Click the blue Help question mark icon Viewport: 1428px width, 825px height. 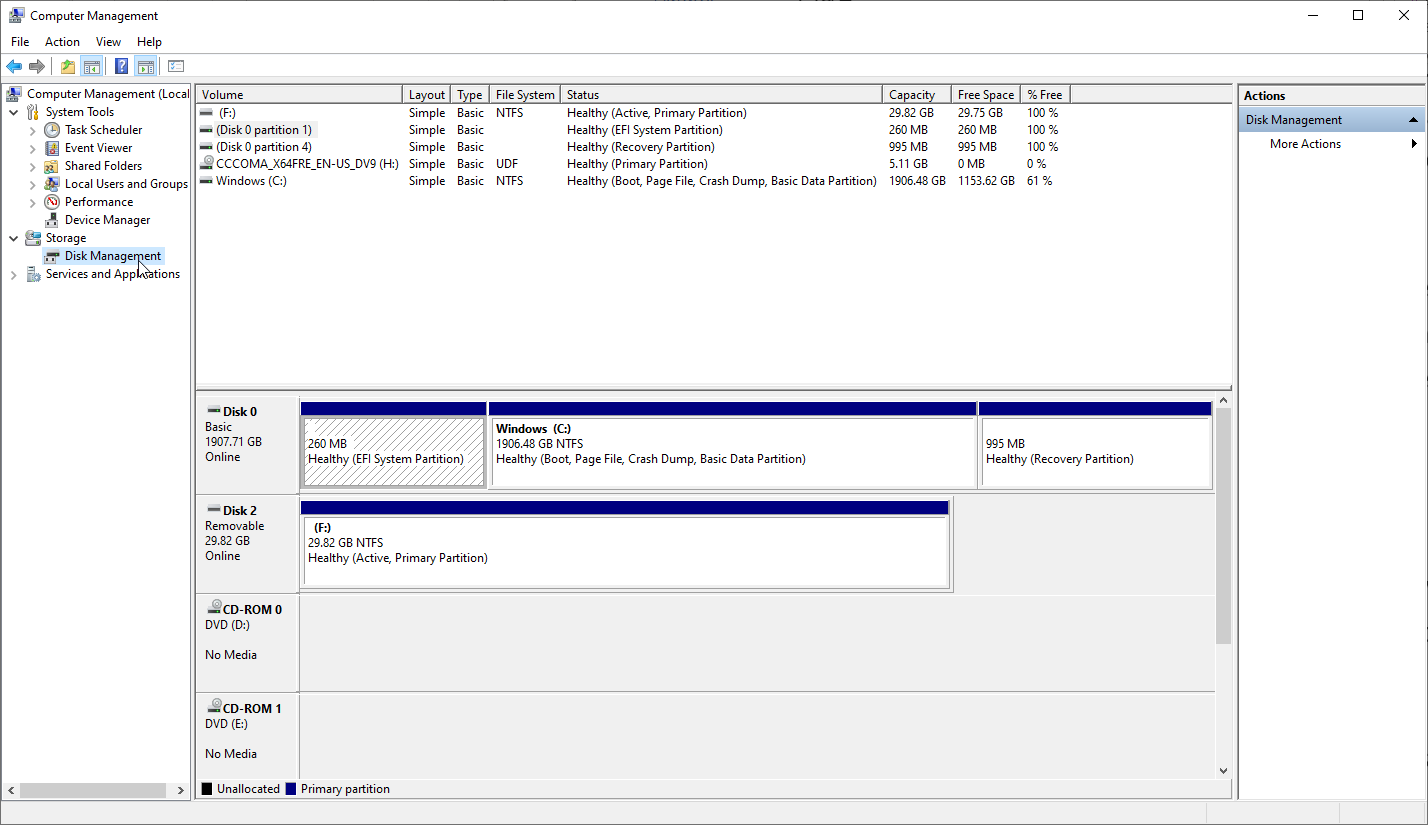click(121, 67)
